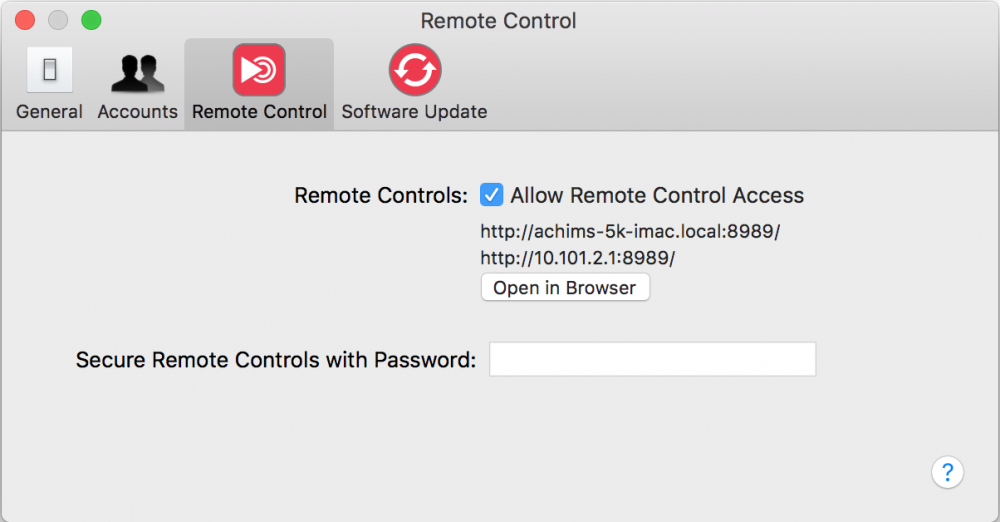Click the achims-5k-imac.local:8989 address
The height and width of the screenshot is (522, 1000).
[630, 231]
